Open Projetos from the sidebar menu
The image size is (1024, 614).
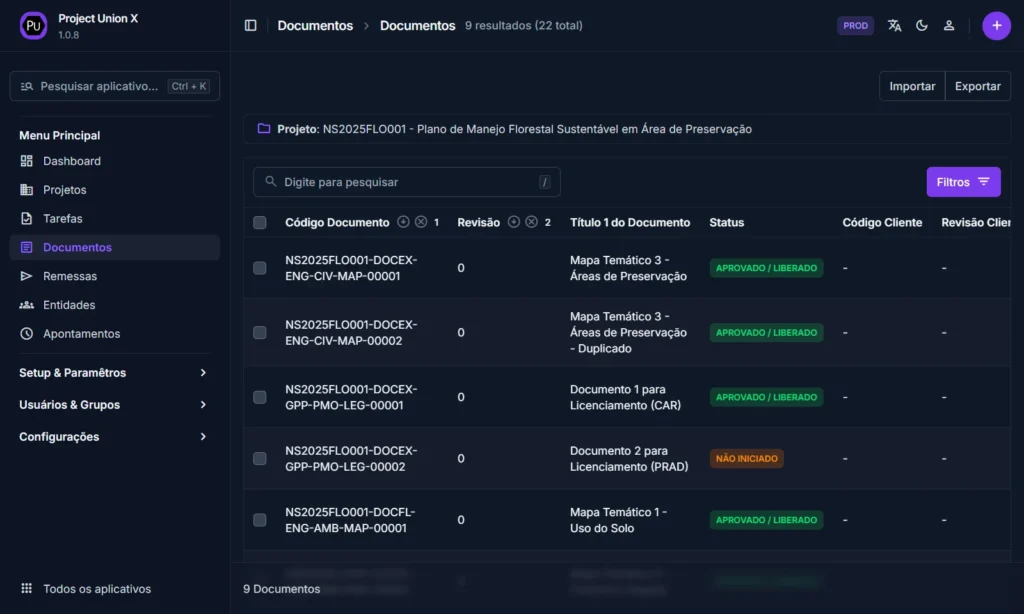(64, 190)
